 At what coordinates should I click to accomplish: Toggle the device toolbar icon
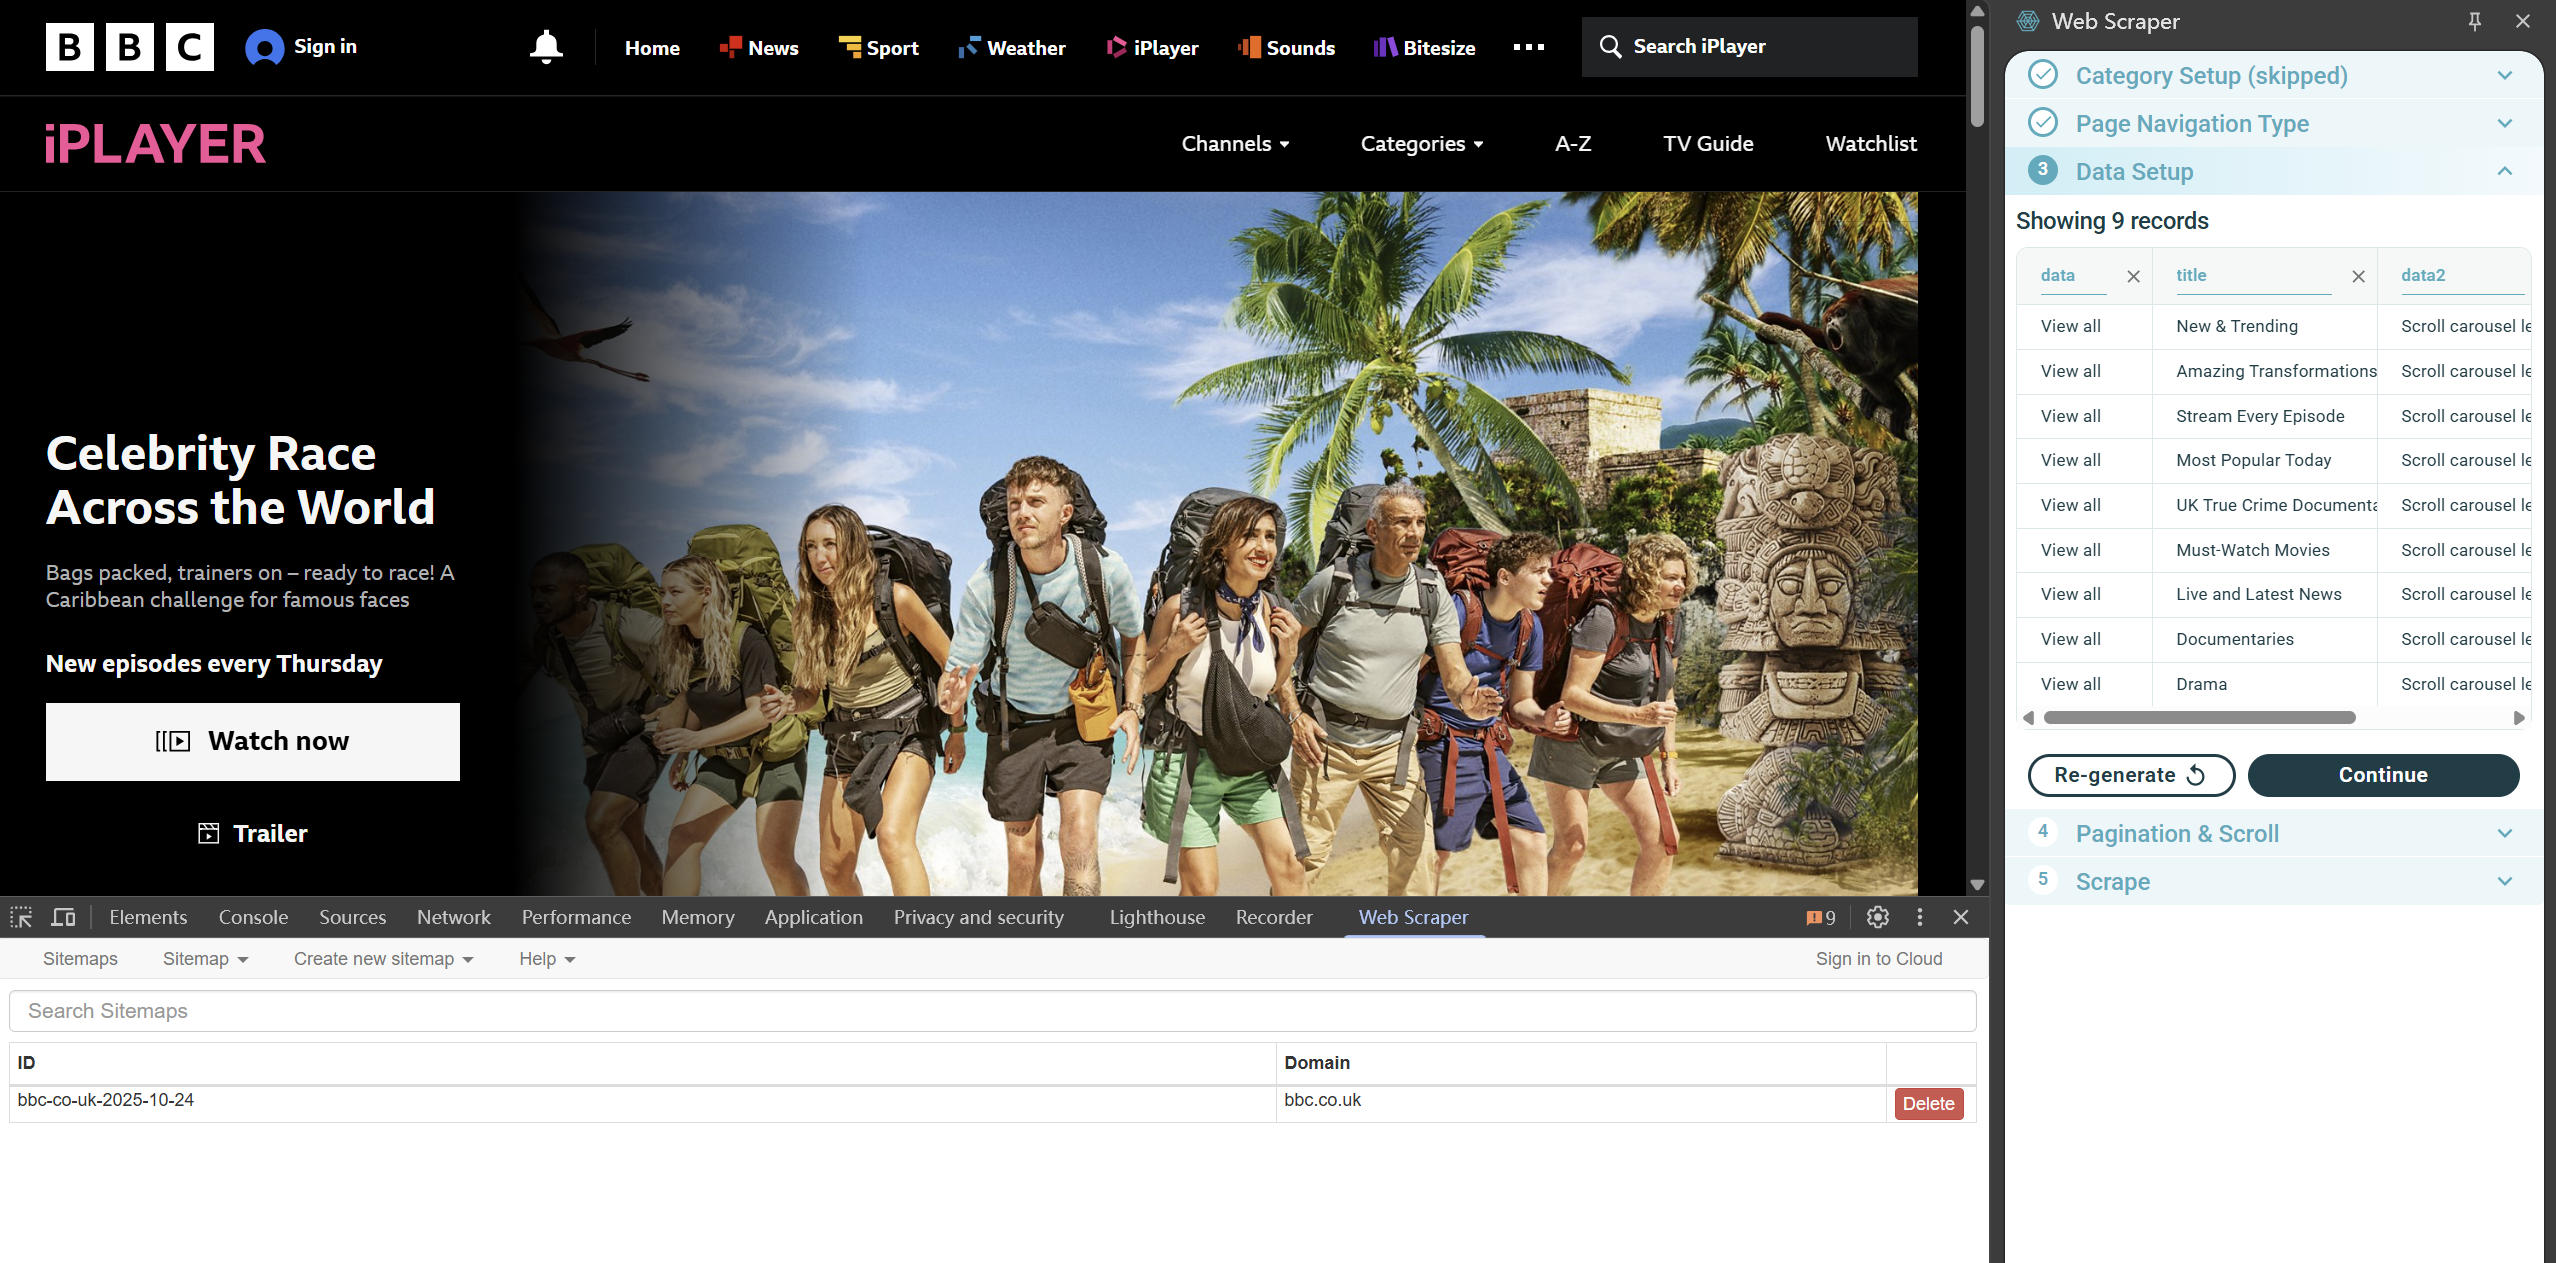[63, 917]
